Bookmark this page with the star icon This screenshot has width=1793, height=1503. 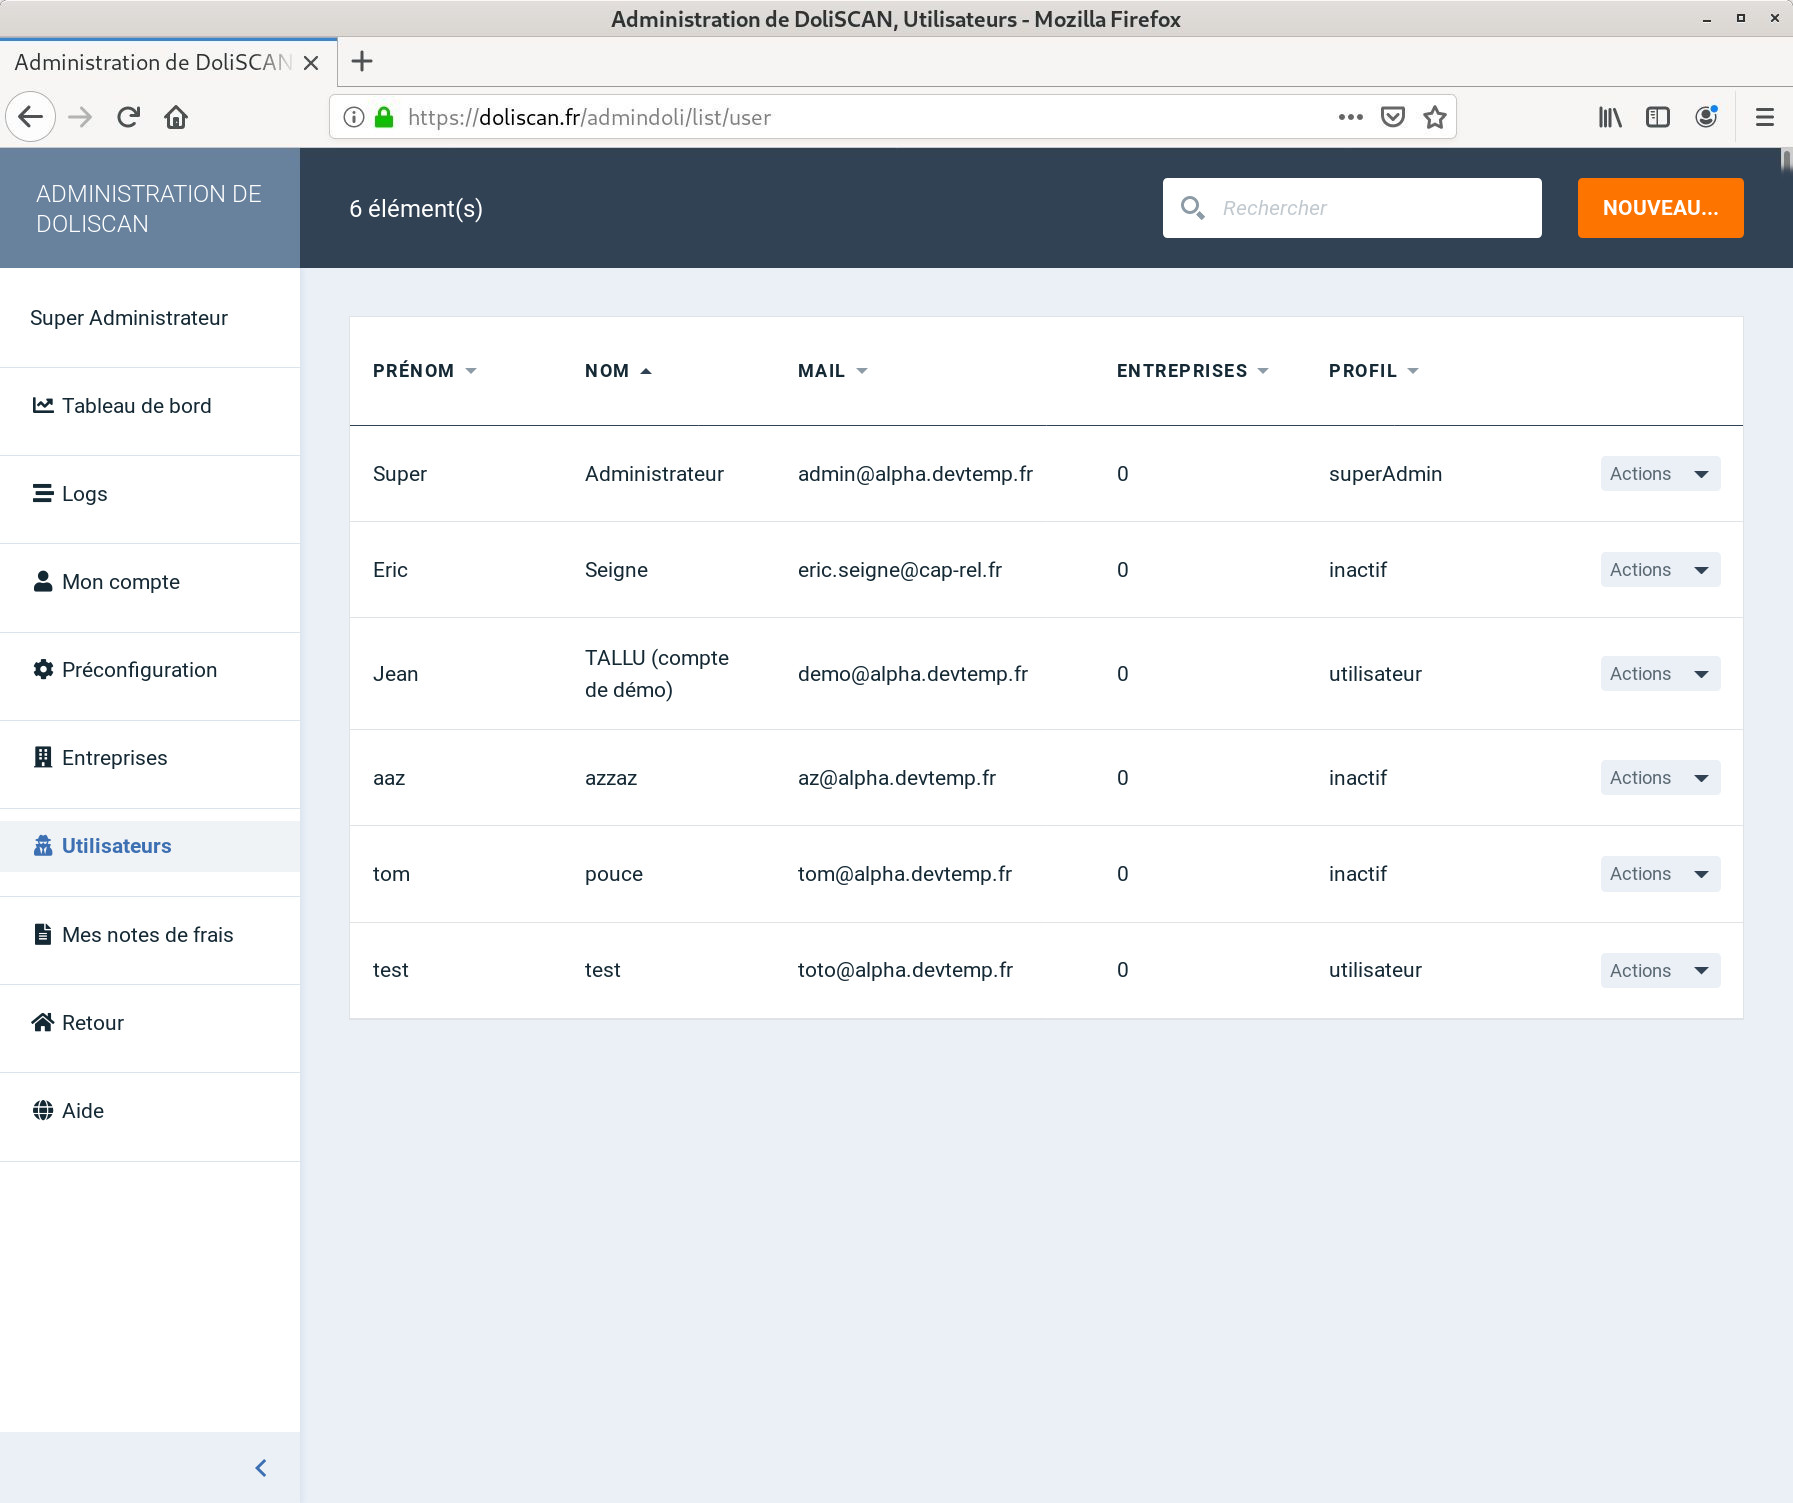point(1435,117)
